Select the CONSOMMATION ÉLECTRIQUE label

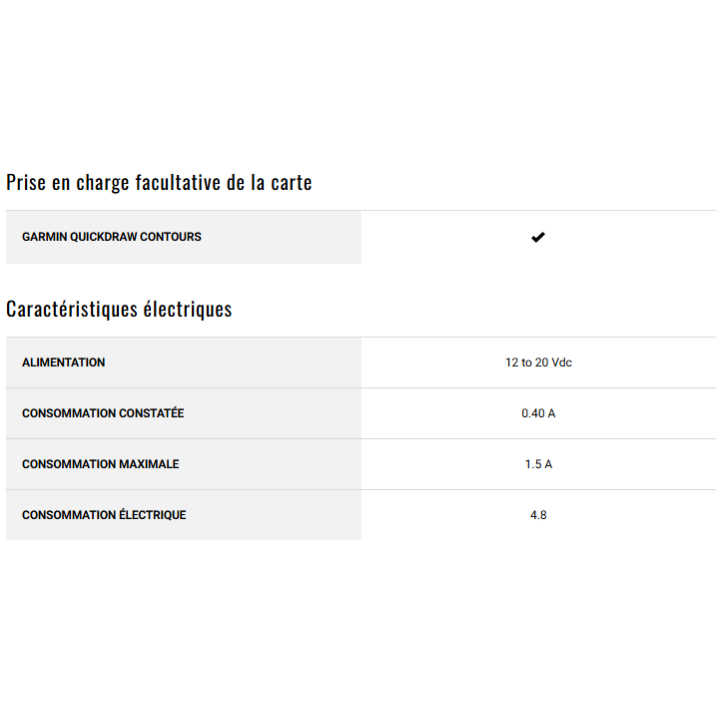point(104,515)
